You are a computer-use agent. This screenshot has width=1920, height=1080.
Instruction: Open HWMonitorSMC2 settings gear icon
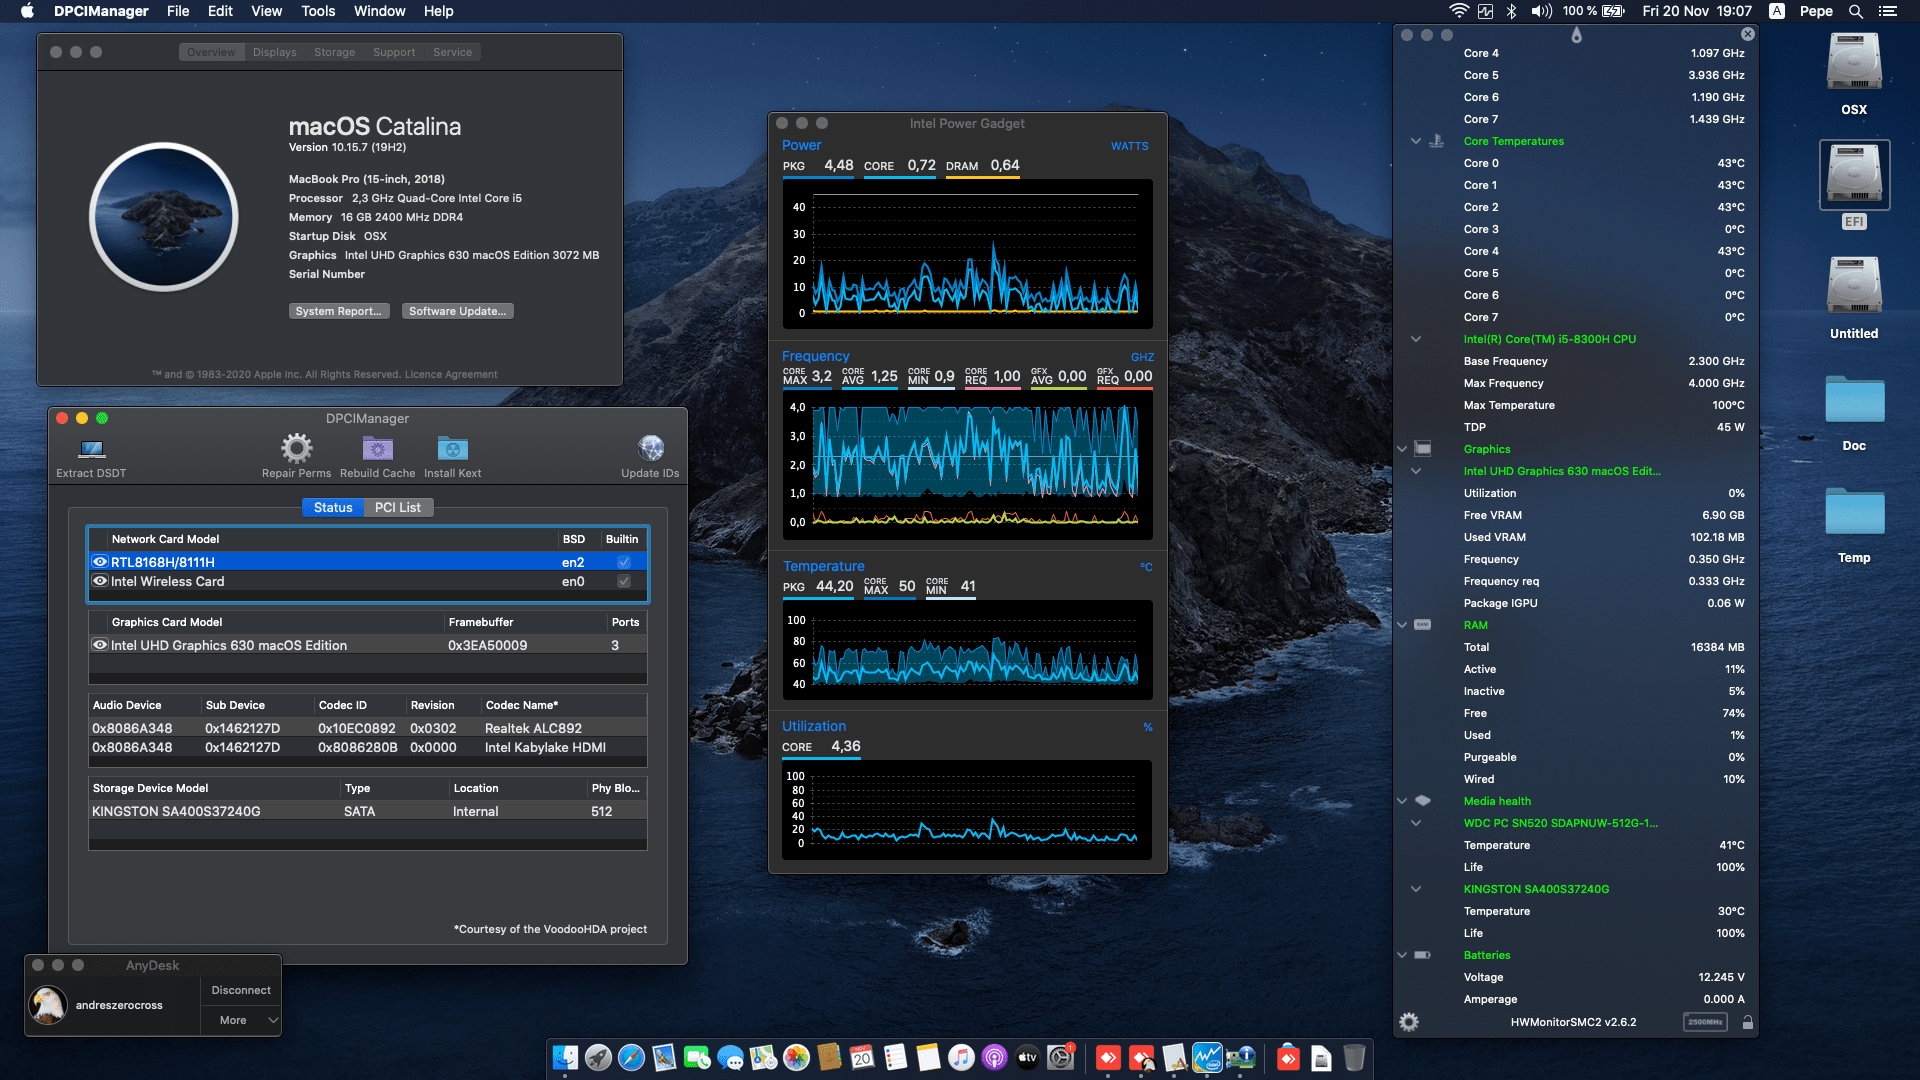(1409, 1022)
